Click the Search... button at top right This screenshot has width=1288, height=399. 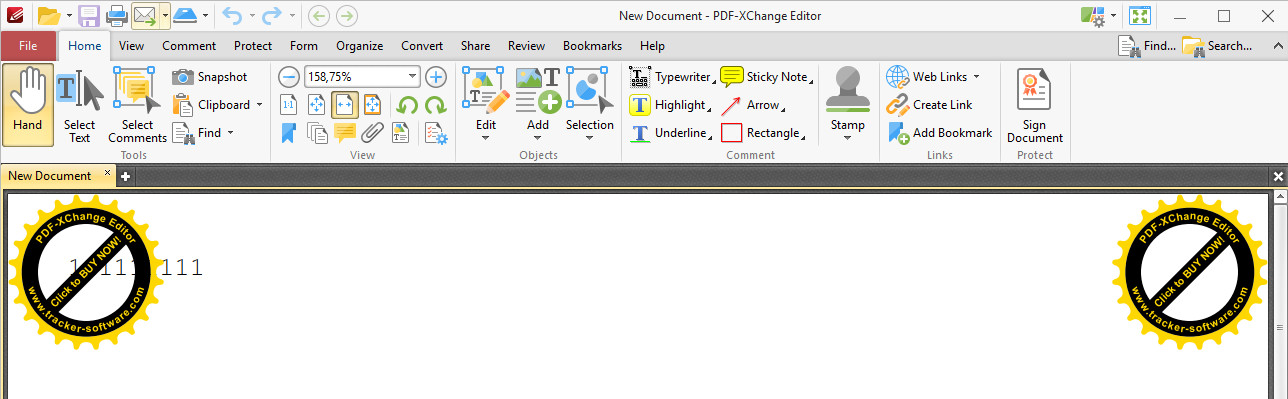coord(1217,46)
